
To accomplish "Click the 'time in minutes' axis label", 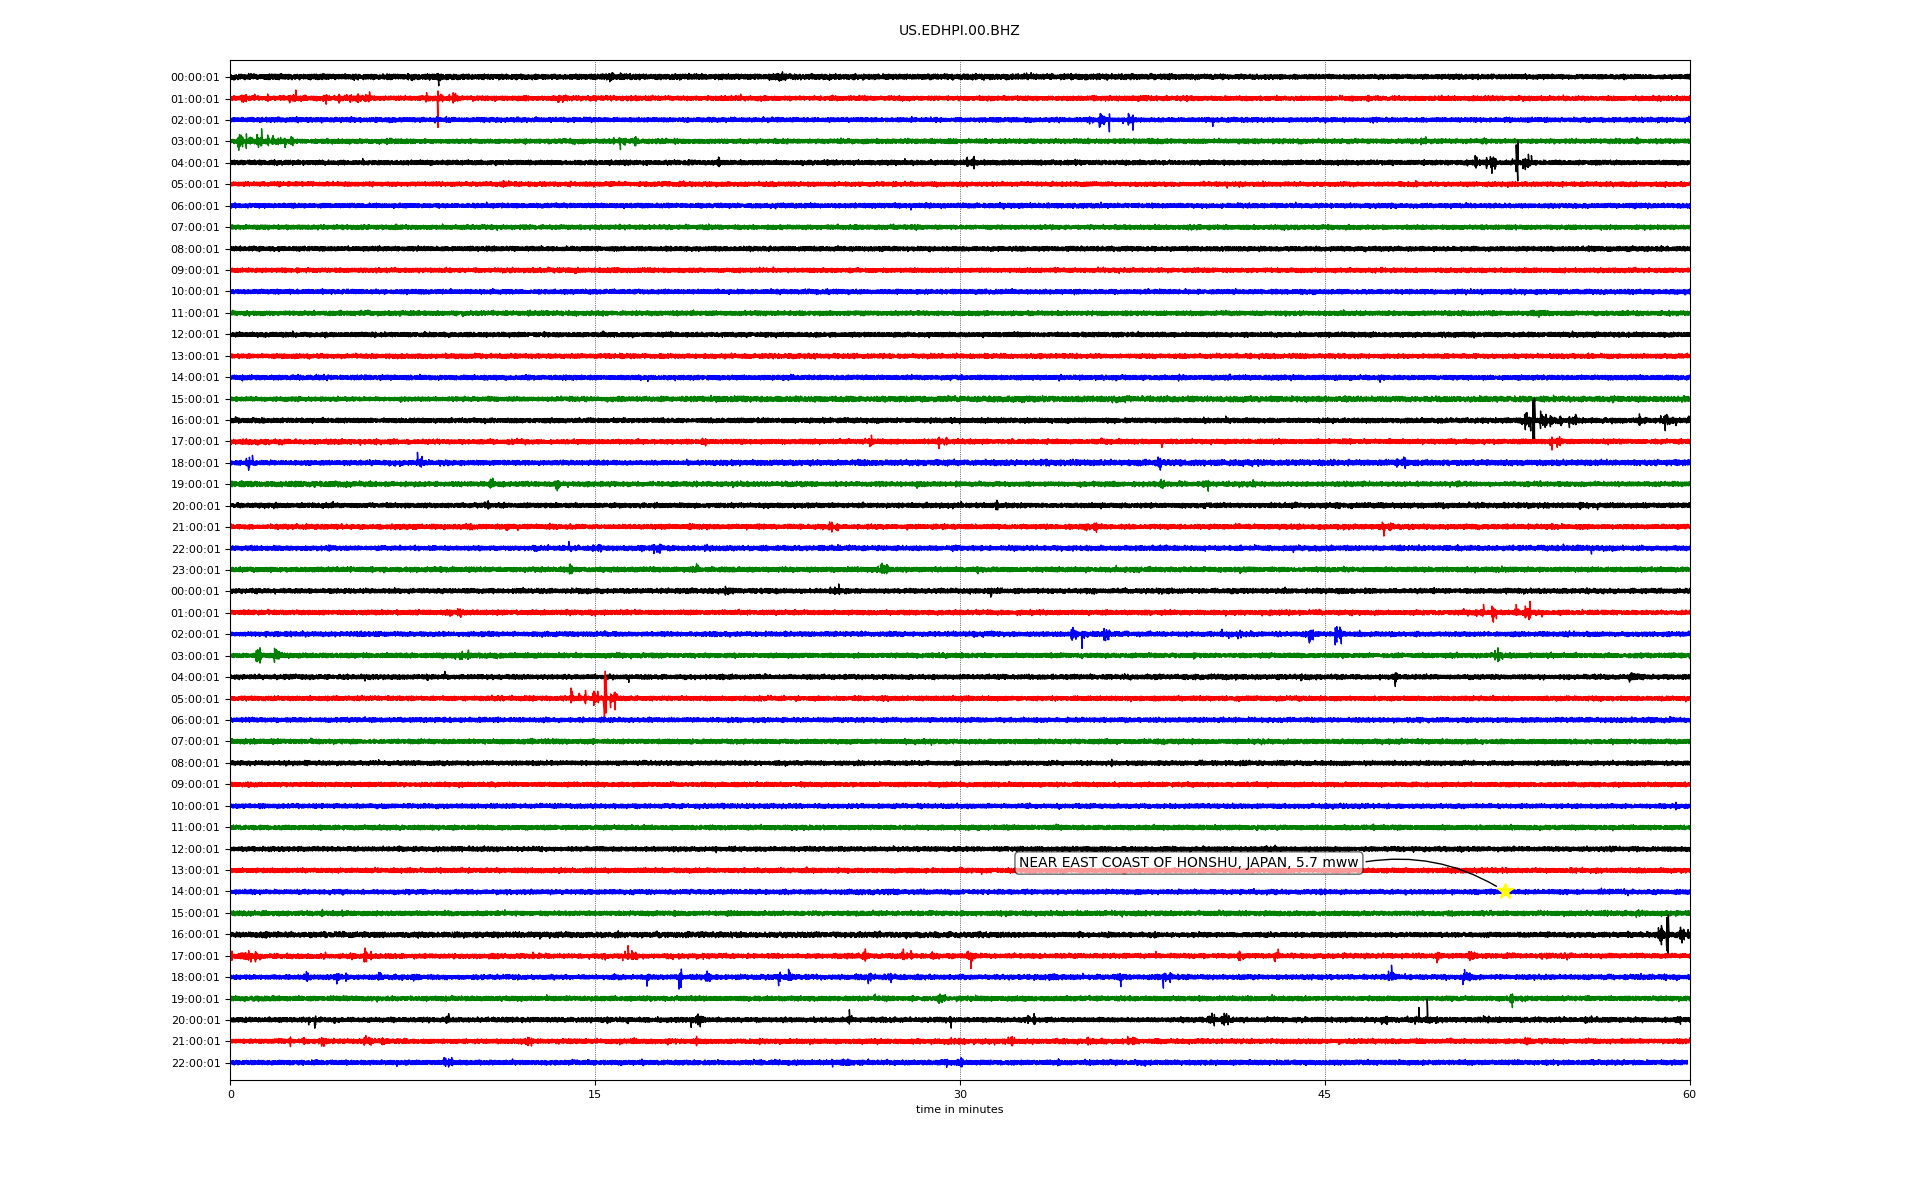I will click(959, 1110).
